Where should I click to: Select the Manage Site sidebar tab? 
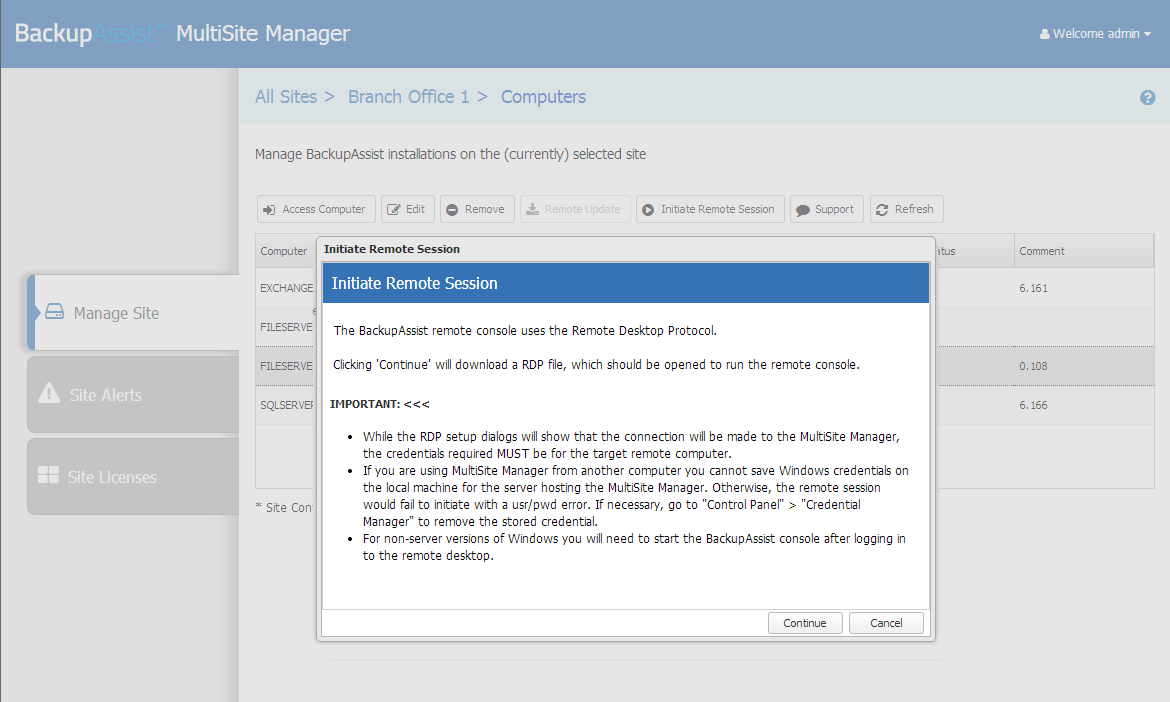(134, 313)
